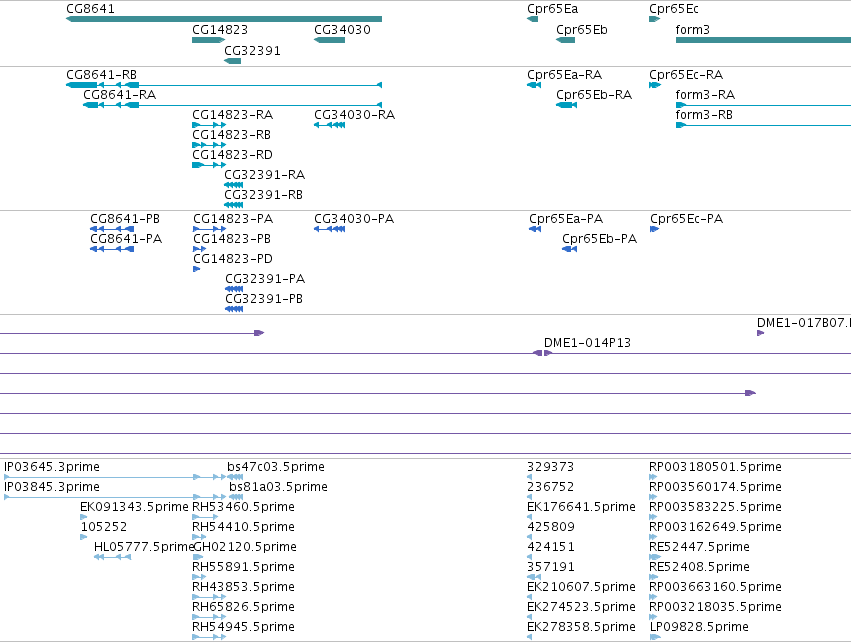Click the CG32391-RA transcript label
Viewport: 851px width, 642px height.
click(x=264, y=175)
